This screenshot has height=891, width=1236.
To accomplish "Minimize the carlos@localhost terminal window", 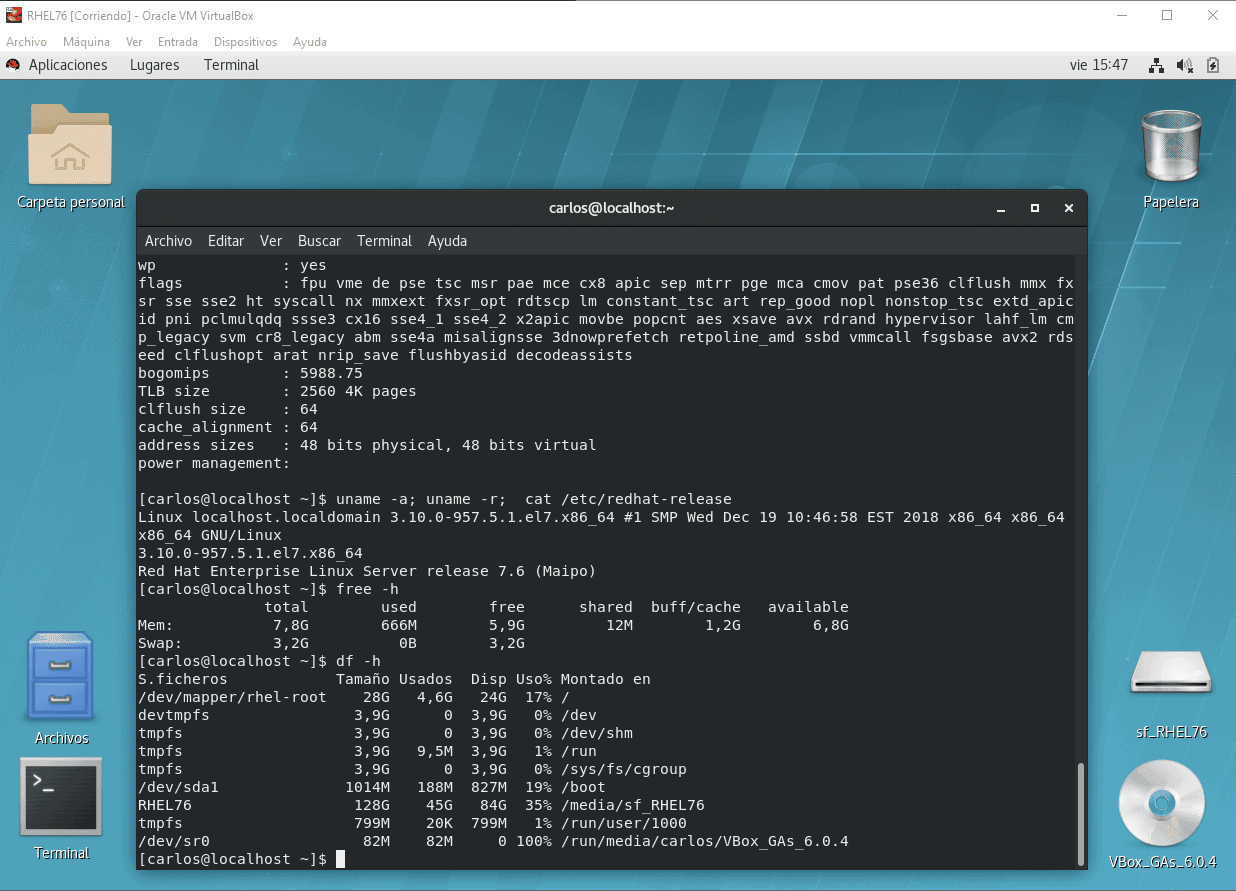I will tap(1001, 209).
